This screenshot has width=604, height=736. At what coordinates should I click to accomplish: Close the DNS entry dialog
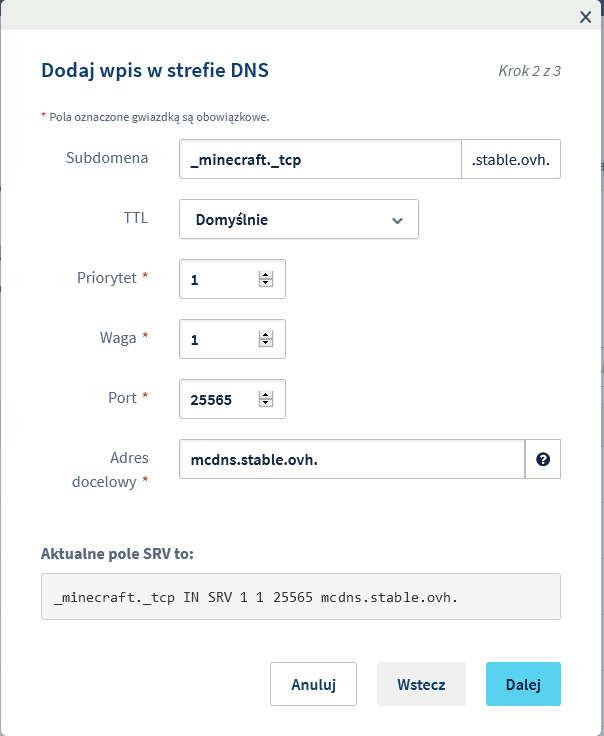pyautogui.click(x=586, y=16)
